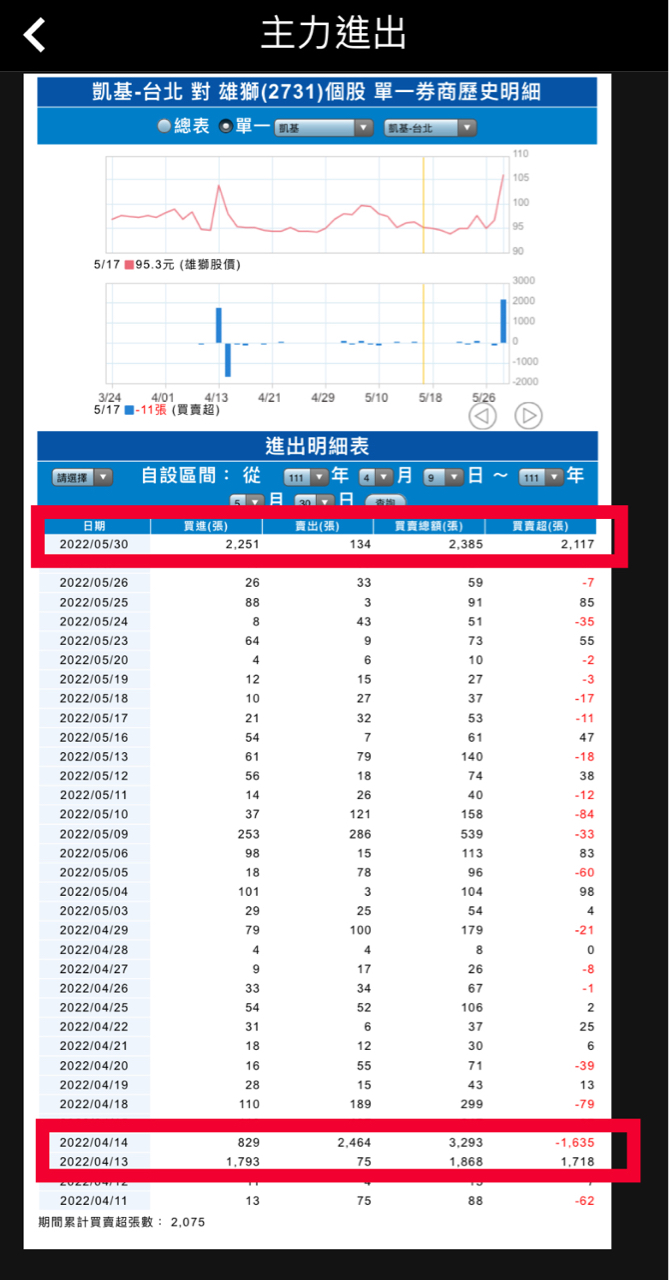Viewport: 669px width, 1280px height.
Task: Click the 日期 column header
Action: (95, 526)
